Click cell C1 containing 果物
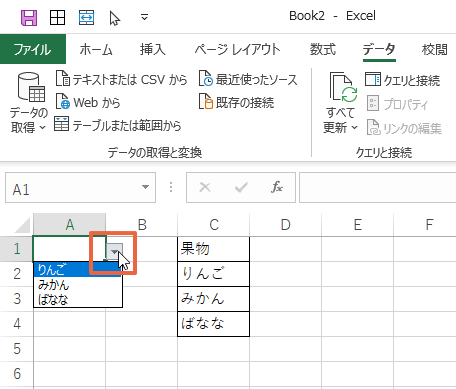Image resolution: width=456 pixels, height=389 pixels. [x=214, y=249]
